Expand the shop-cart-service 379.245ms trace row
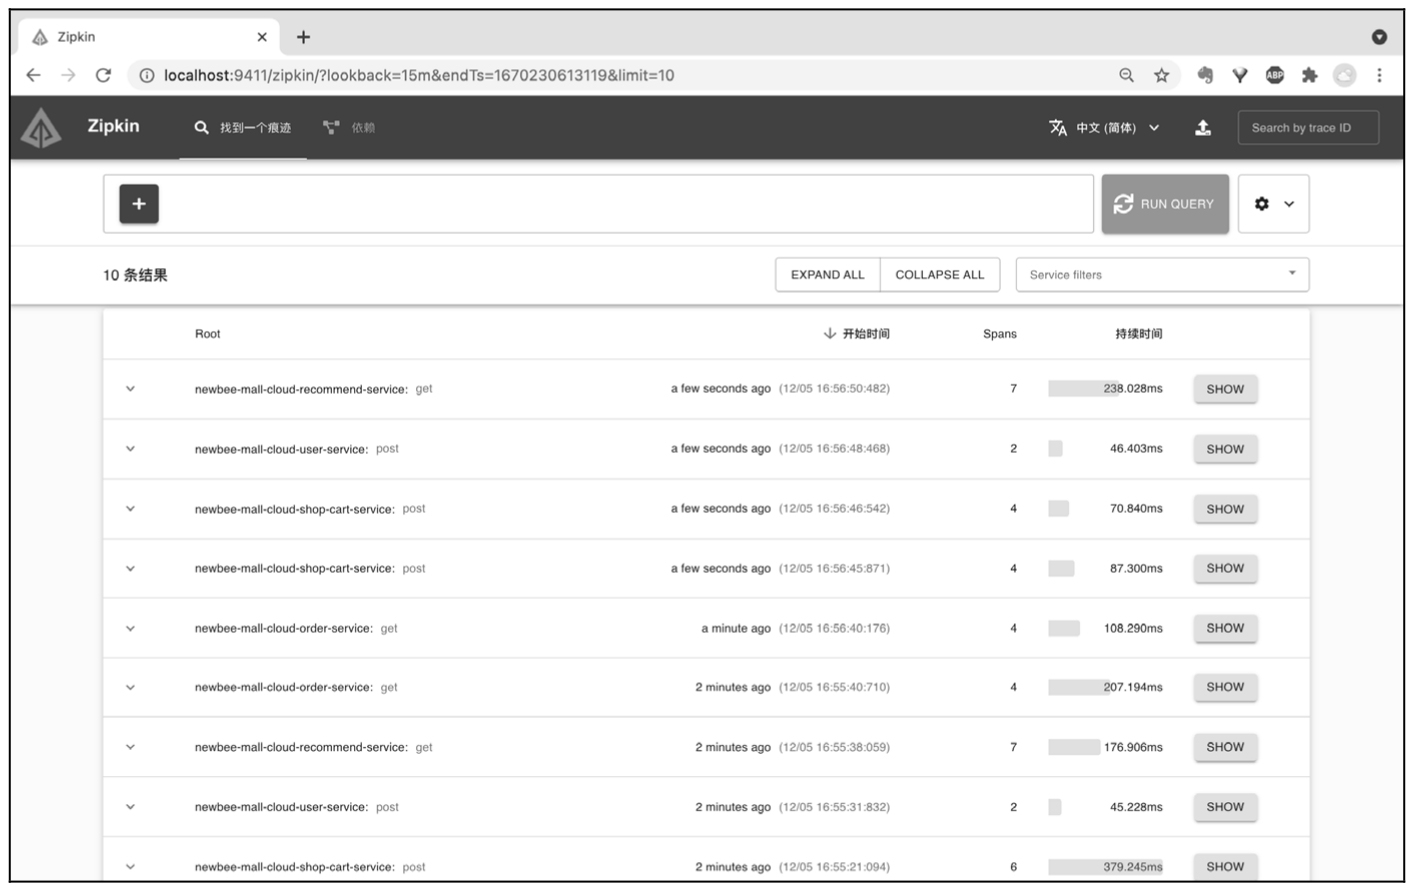The height and width of the screenshot is (891, 1414). coord(130,867)
